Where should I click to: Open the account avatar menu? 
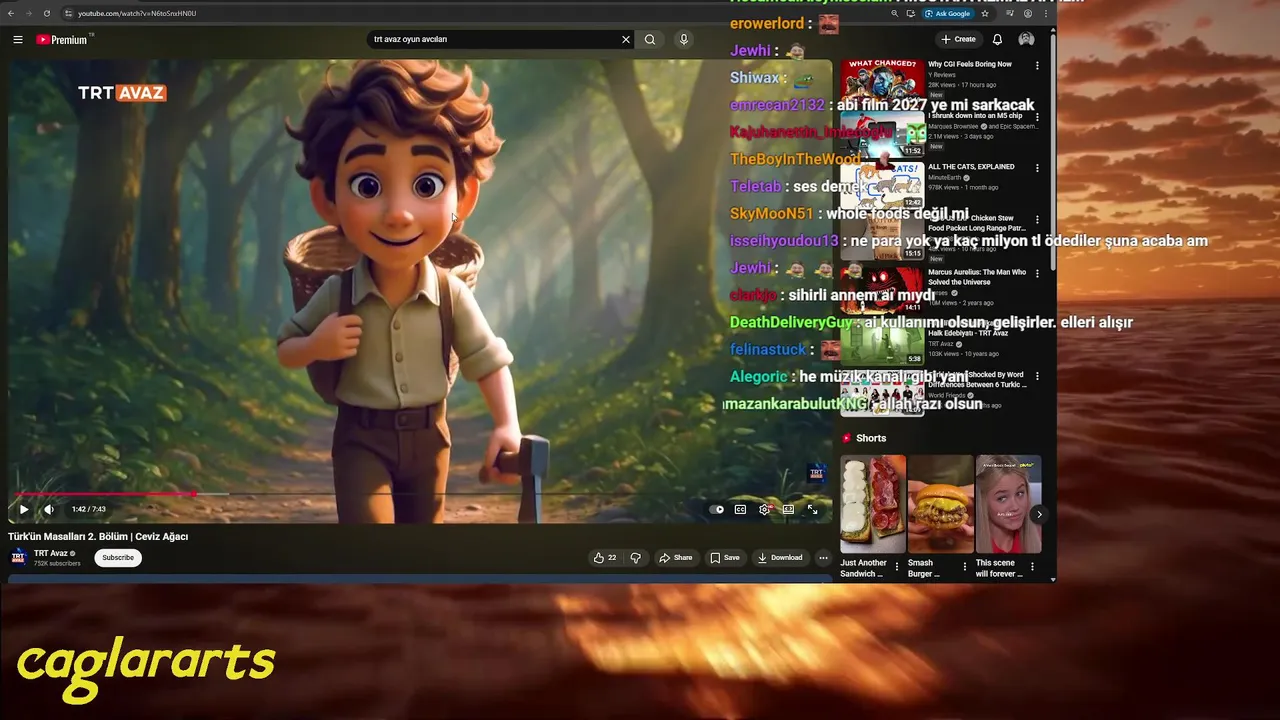click(1026, 40)
